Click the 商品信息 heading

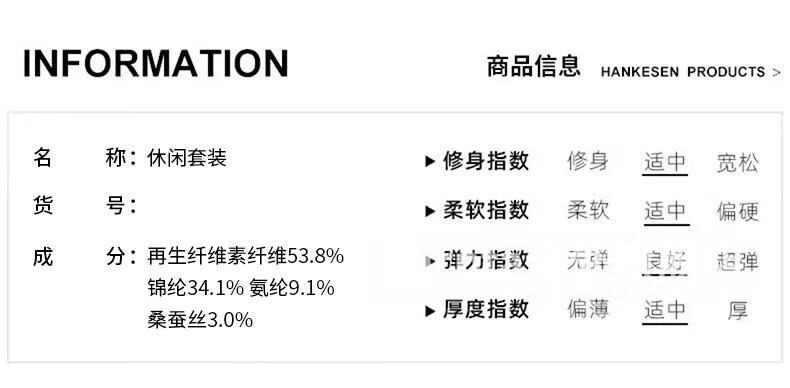533,66
